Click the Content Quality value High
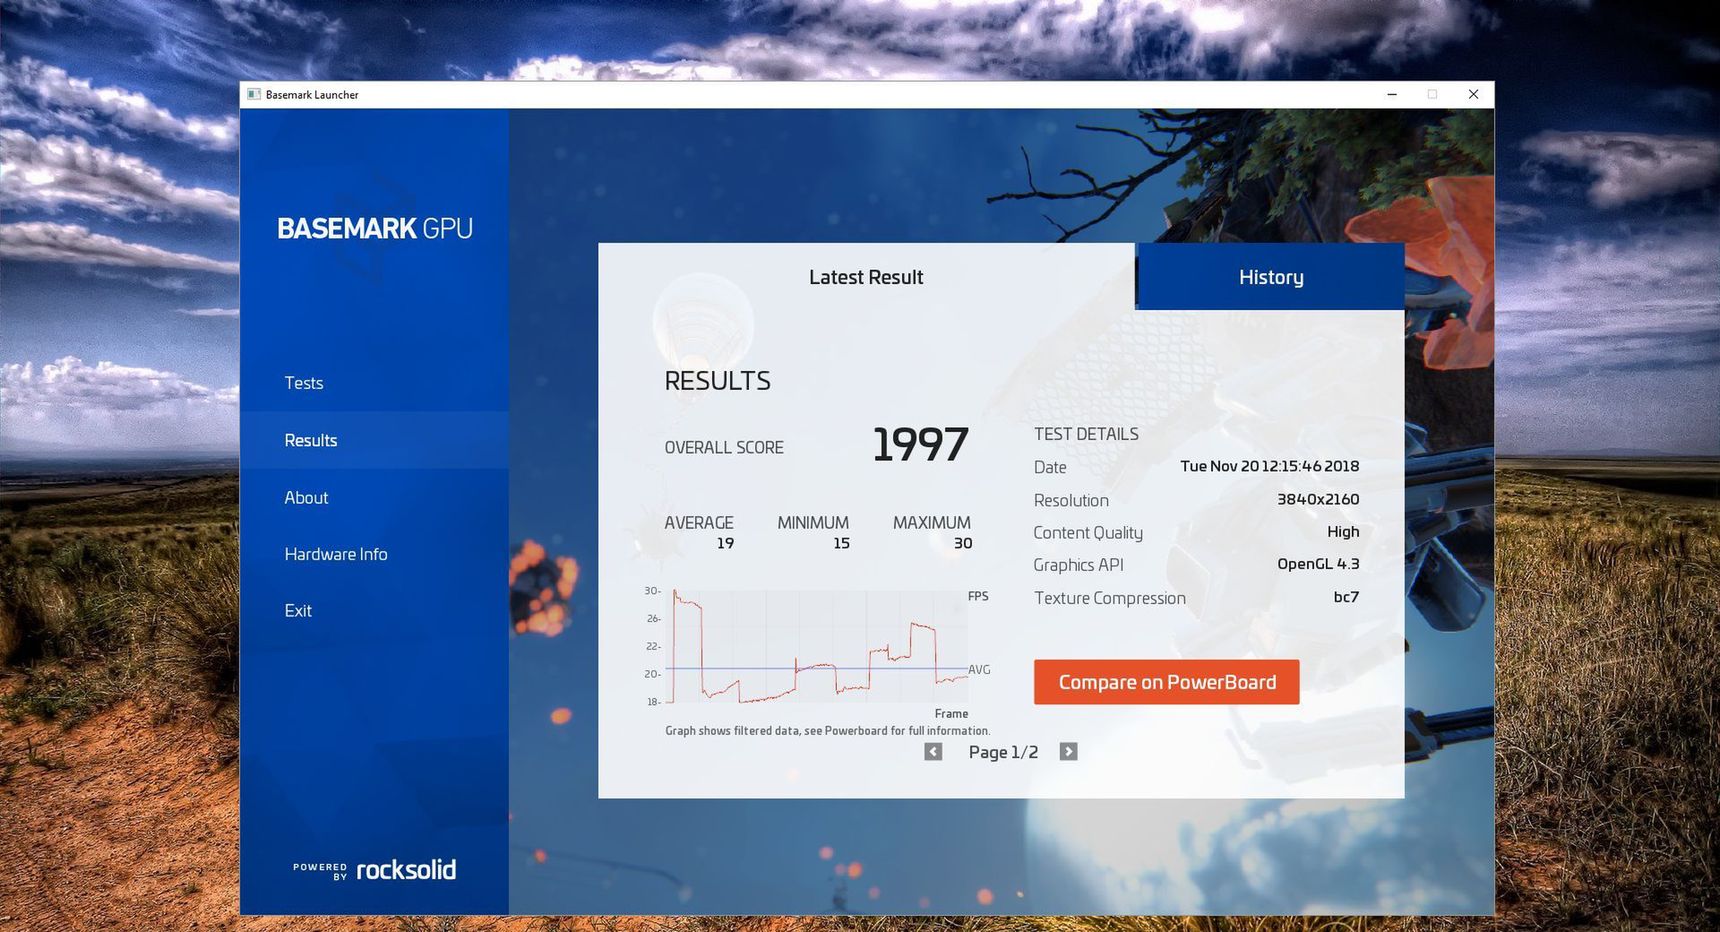 (1343, 532)
